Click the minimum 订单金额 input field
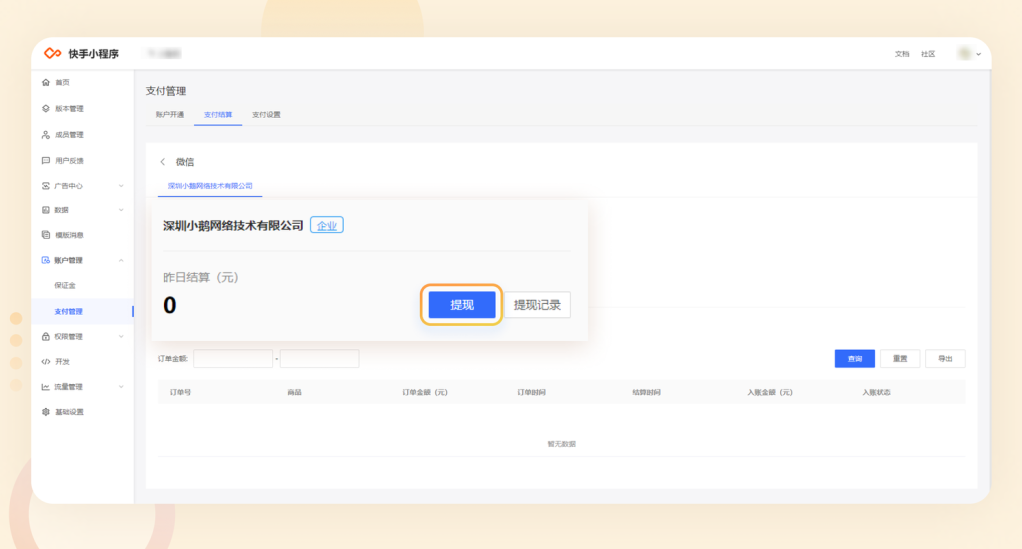This screenshot has height=549, width=1022. point(233,359)
